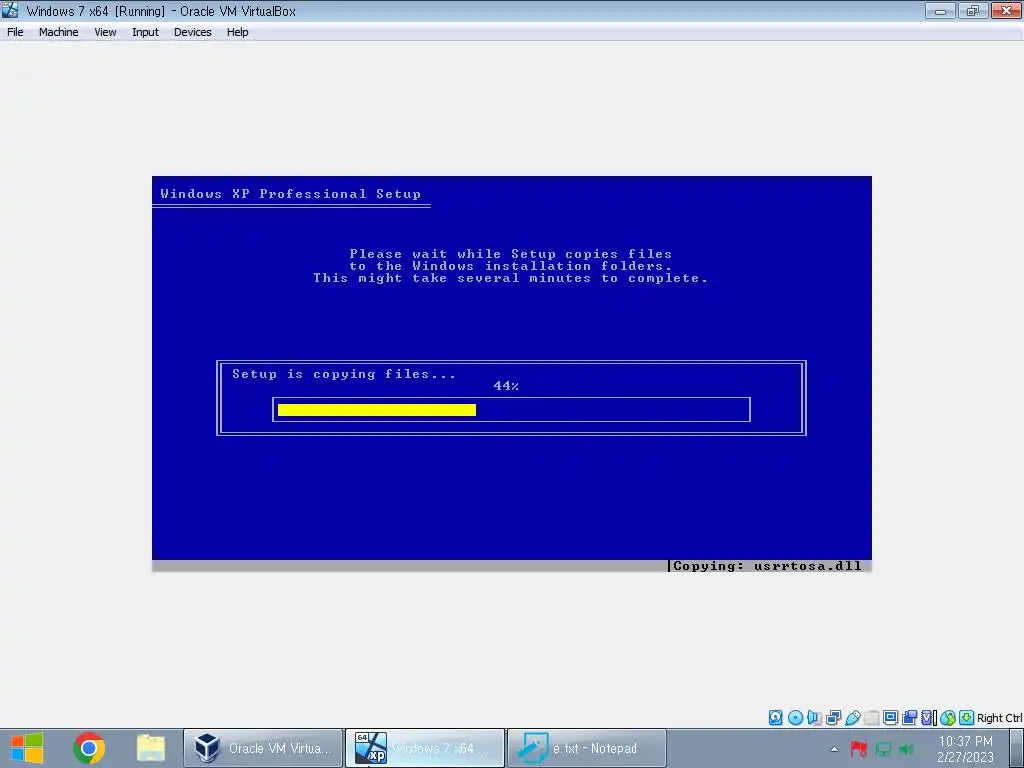Open the Input menu
The image size is (1024, 768).
pyautogui.click(x=145, y=32)
